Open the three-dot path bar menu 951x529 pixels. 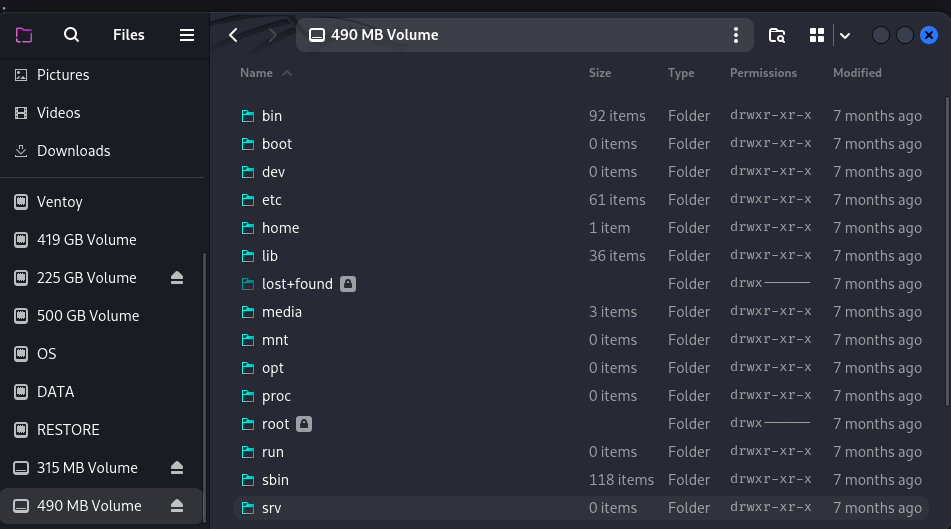(736, 35)
